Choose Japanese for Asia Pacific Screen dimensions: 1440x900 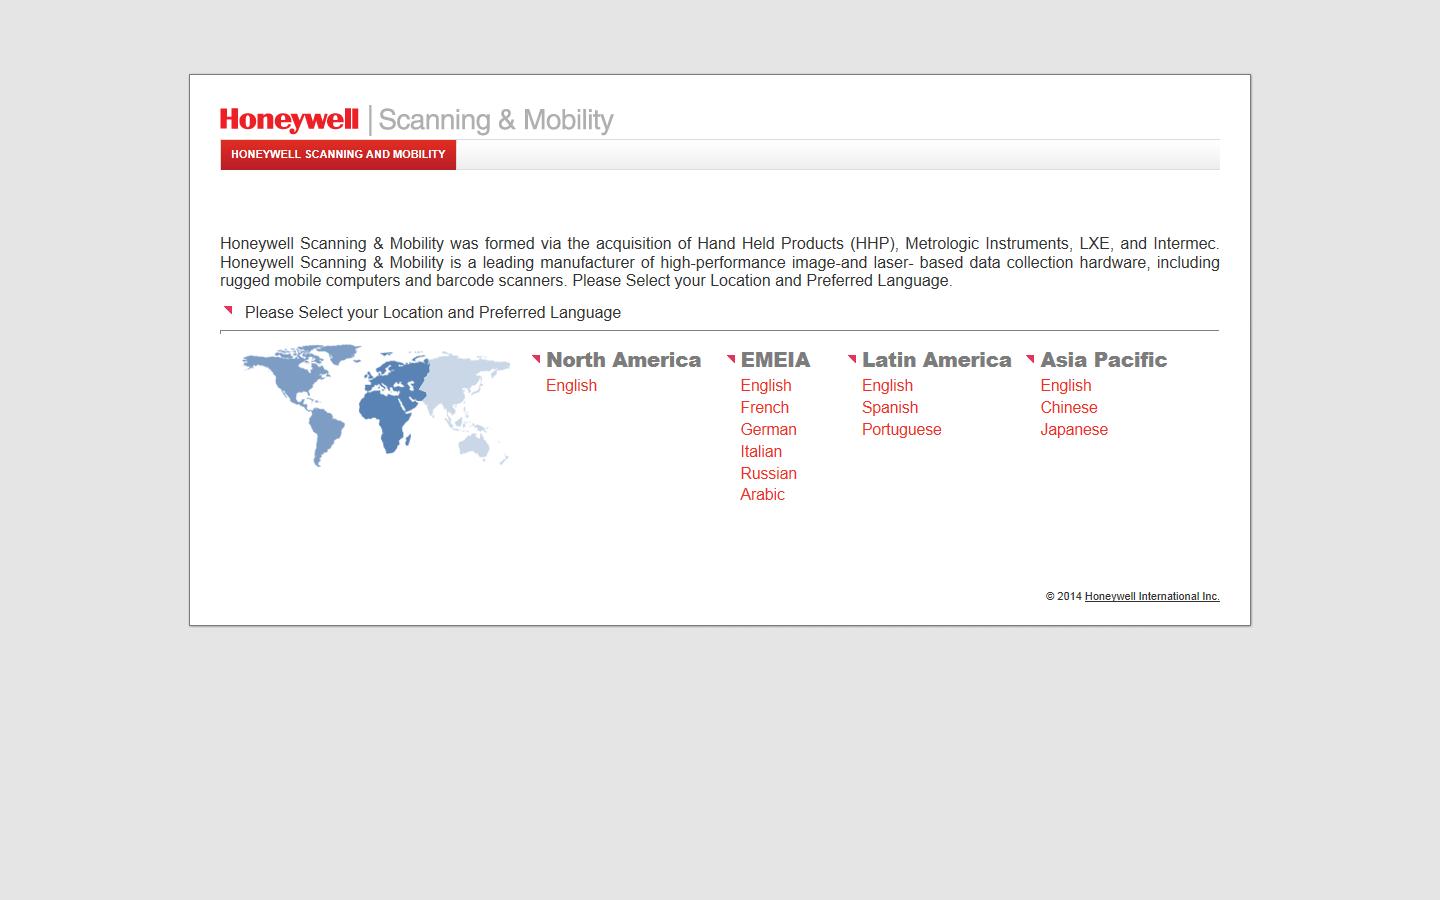[1074, 429]
